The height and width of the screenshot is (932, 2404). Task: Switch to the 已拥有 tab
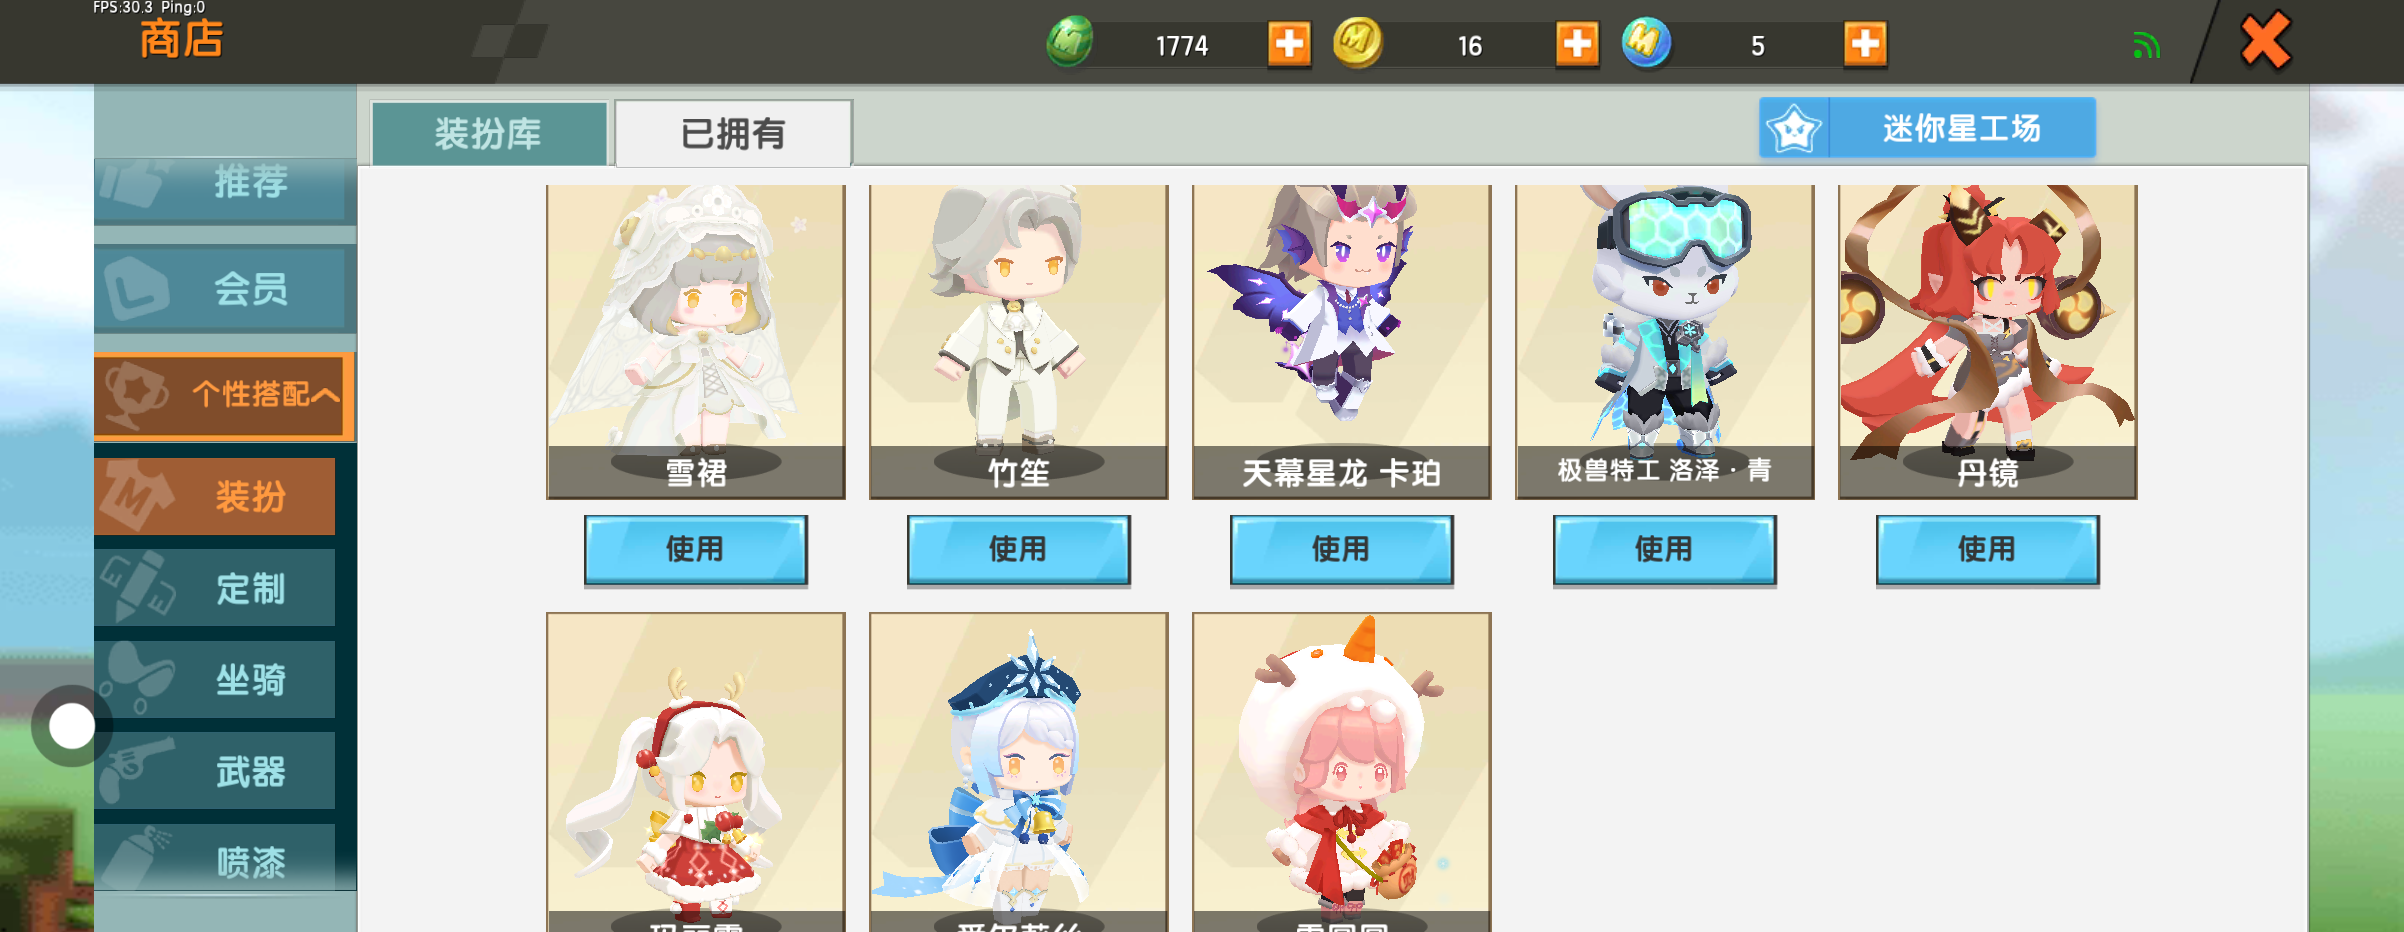[733, 133]
